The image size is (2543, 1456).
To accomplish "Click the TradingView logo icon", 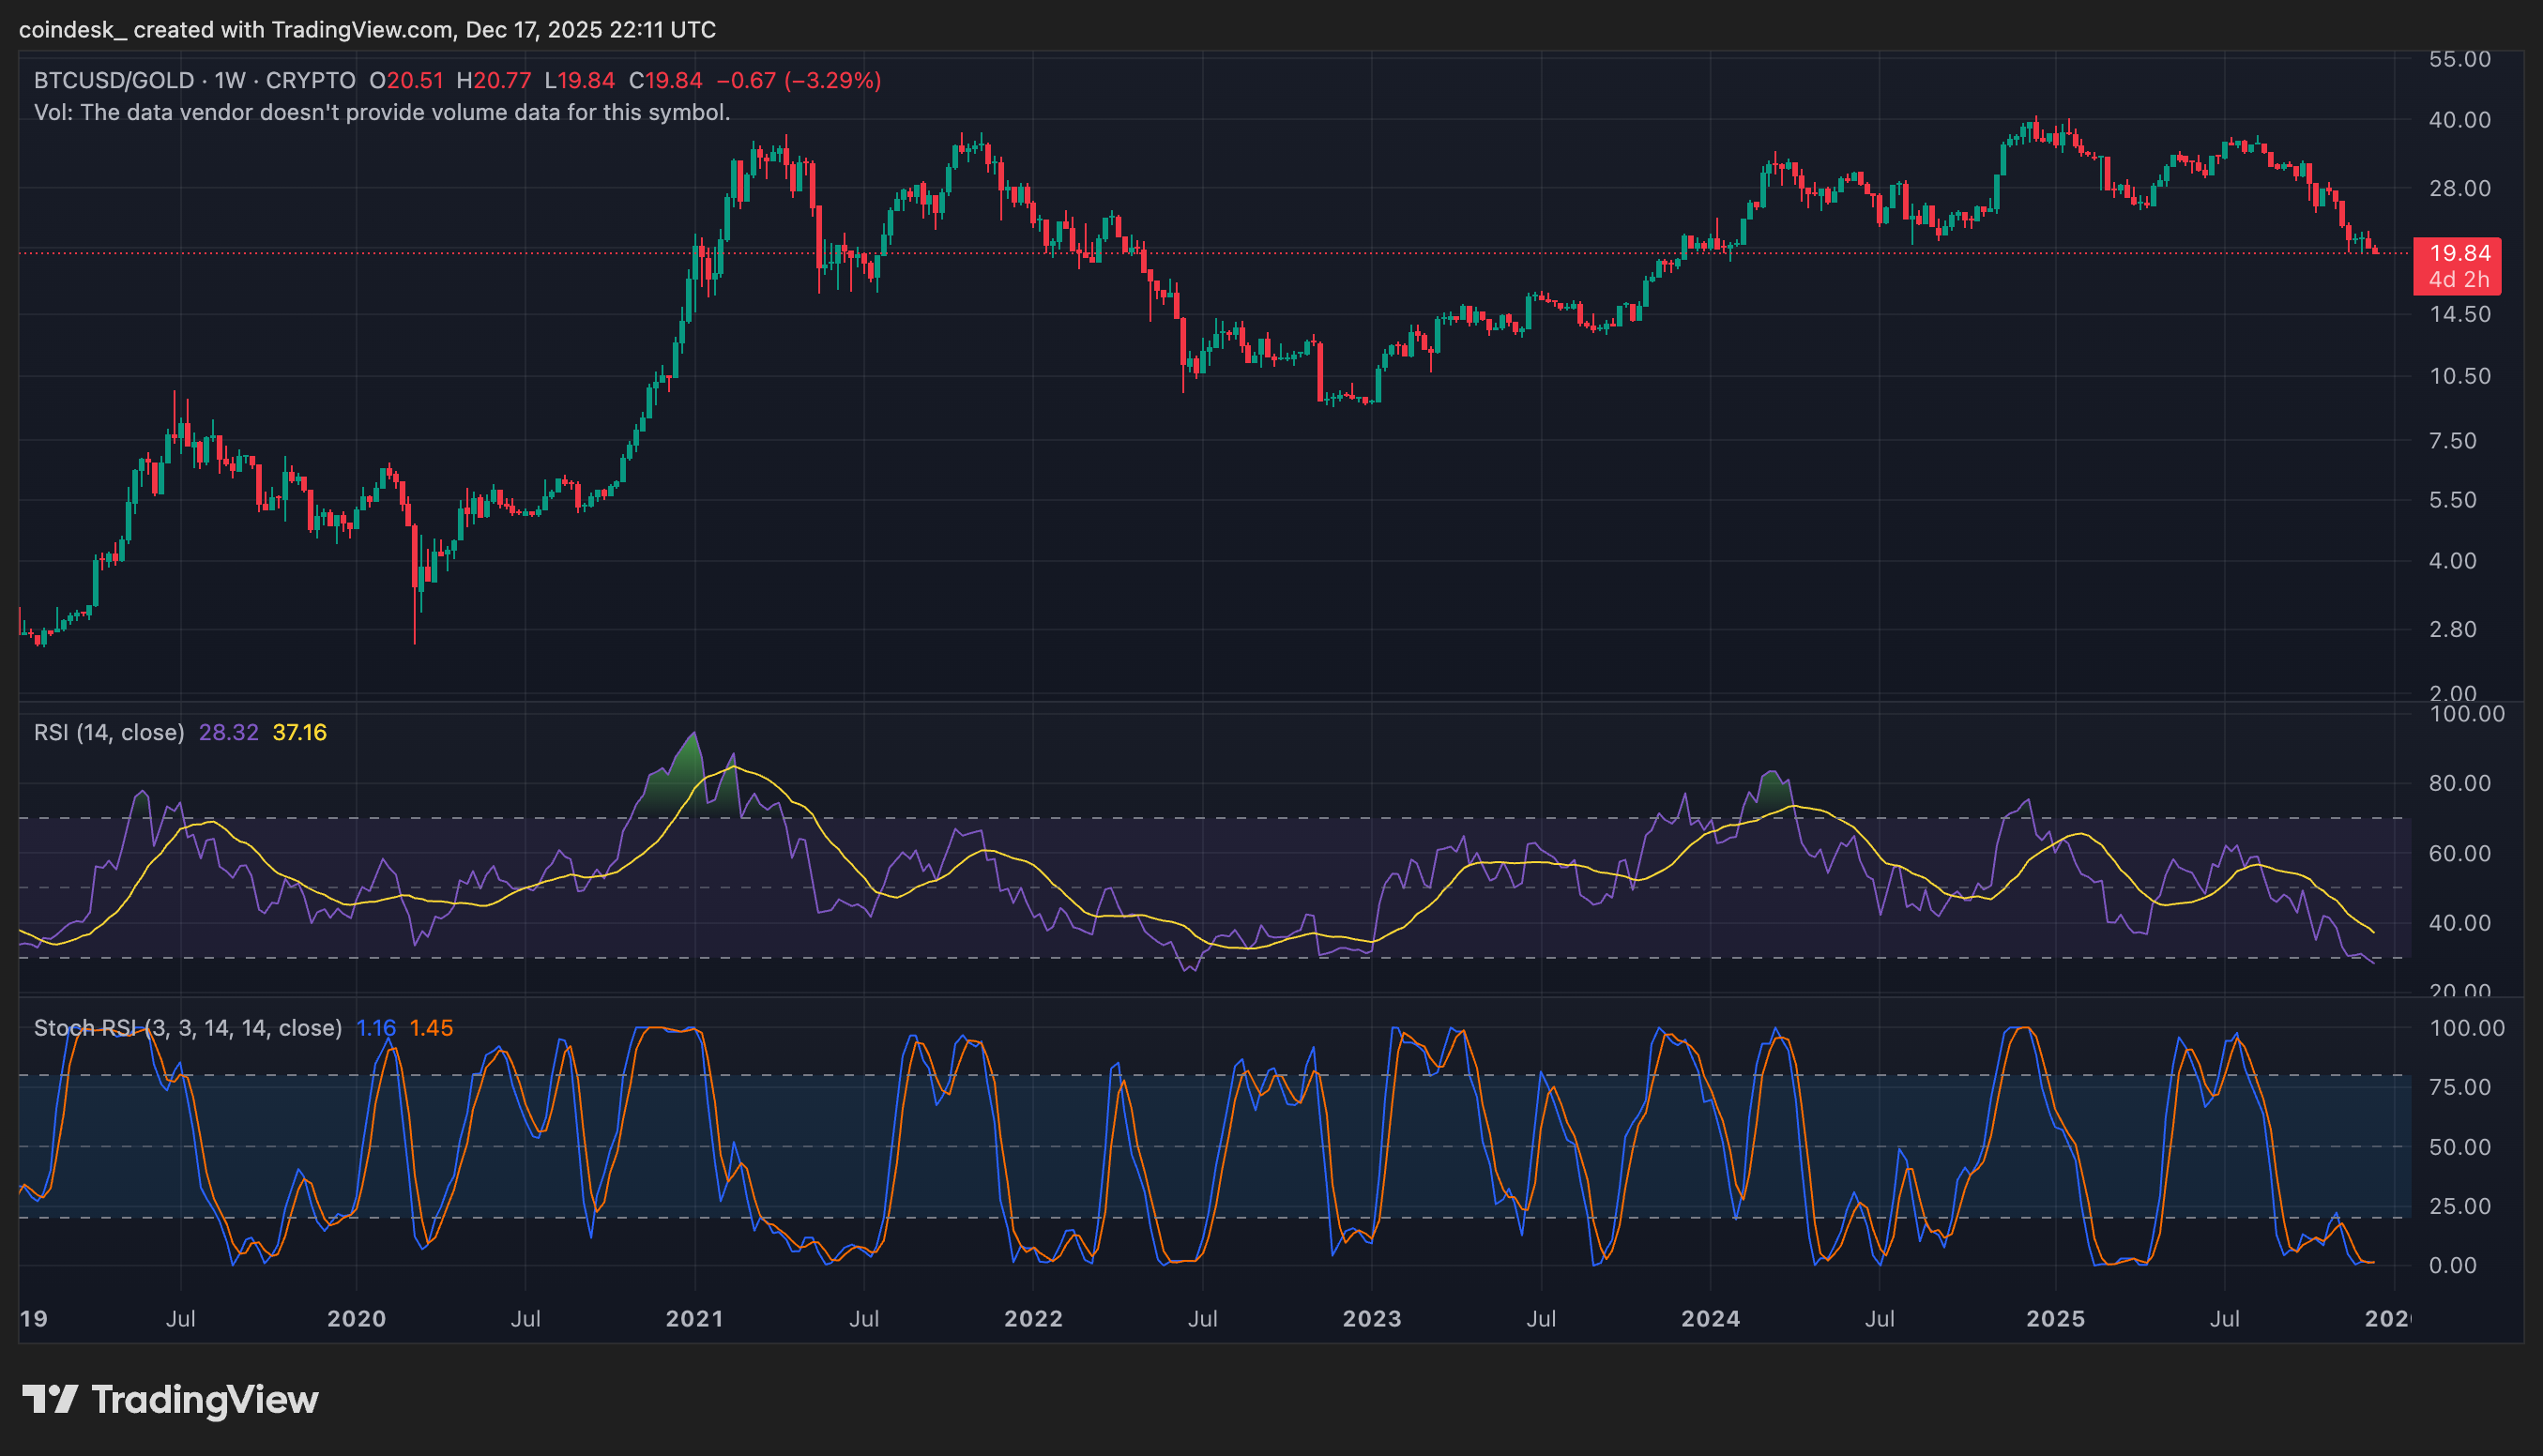I will [x=50, y=1399].
